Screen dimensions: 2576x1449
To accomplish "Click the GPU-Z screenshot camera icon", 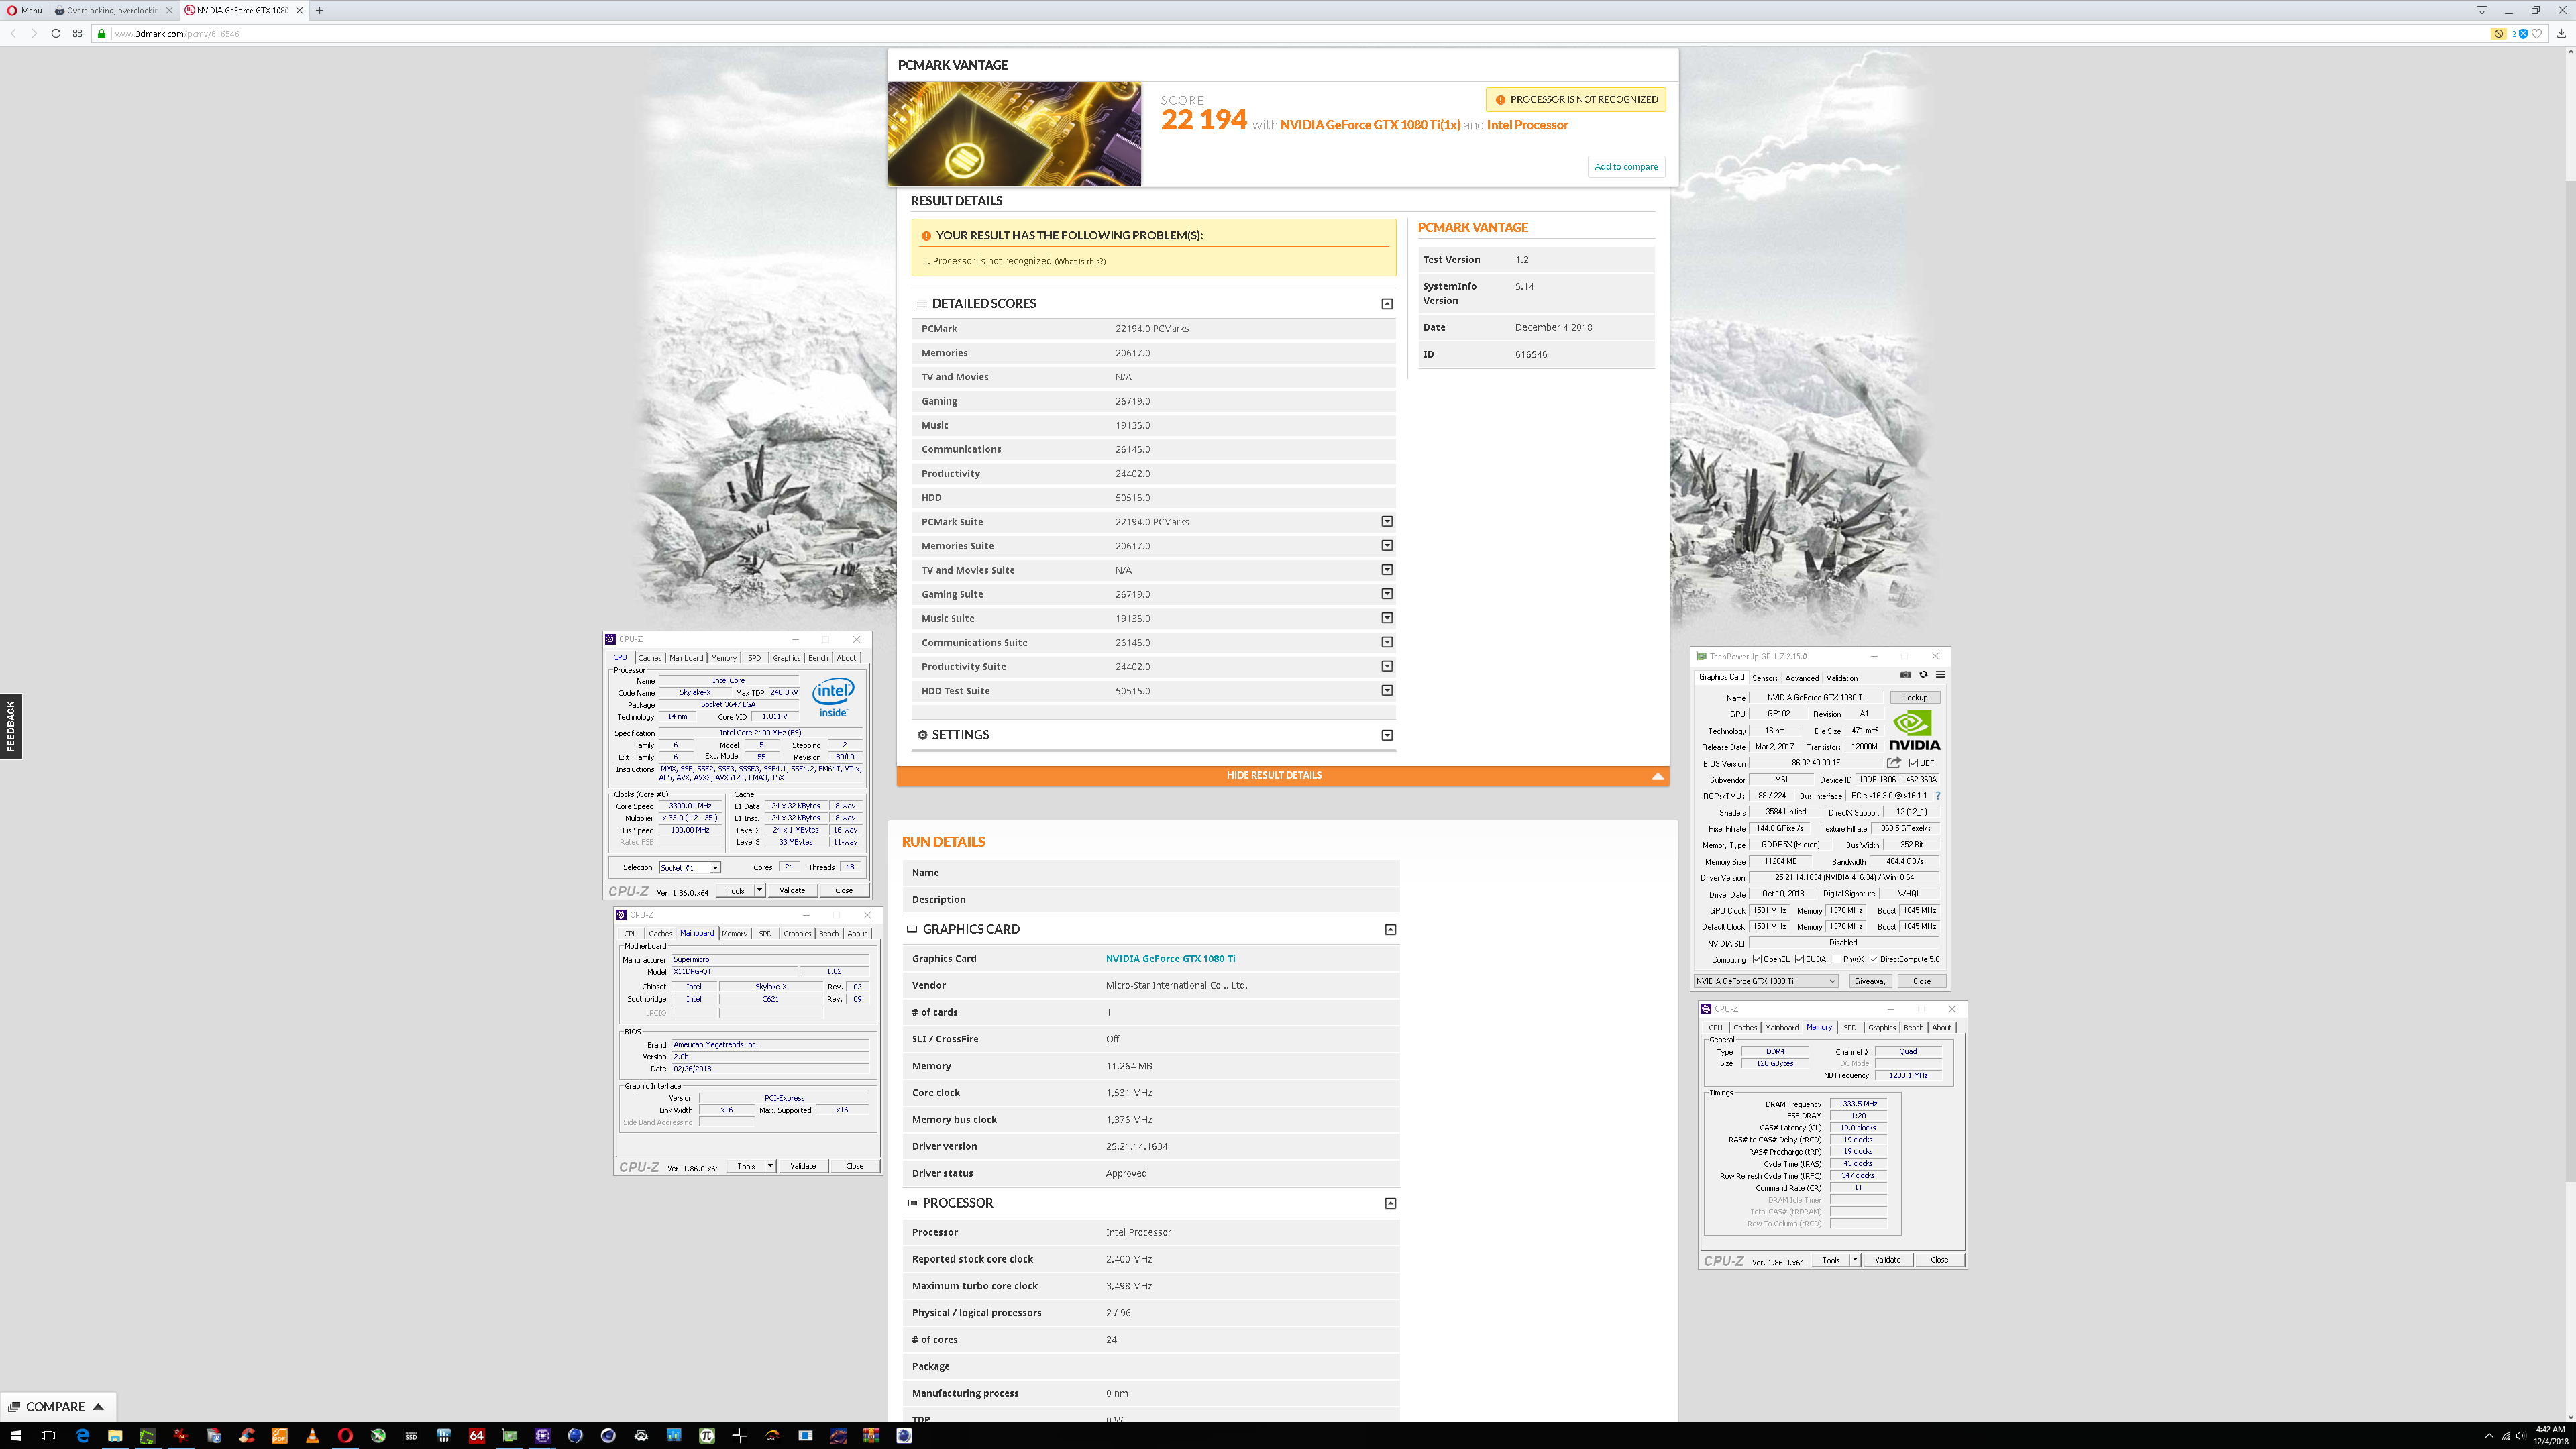I will point(1905,674).
